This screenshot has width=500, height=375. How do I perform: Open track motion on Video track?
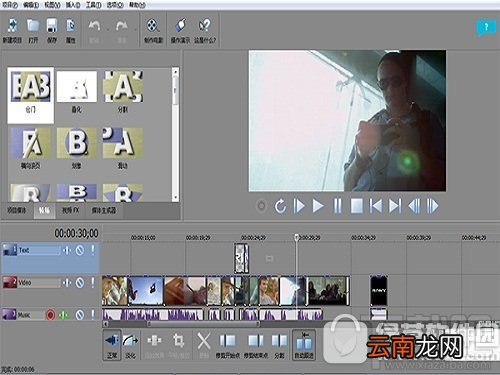point(67,283)
